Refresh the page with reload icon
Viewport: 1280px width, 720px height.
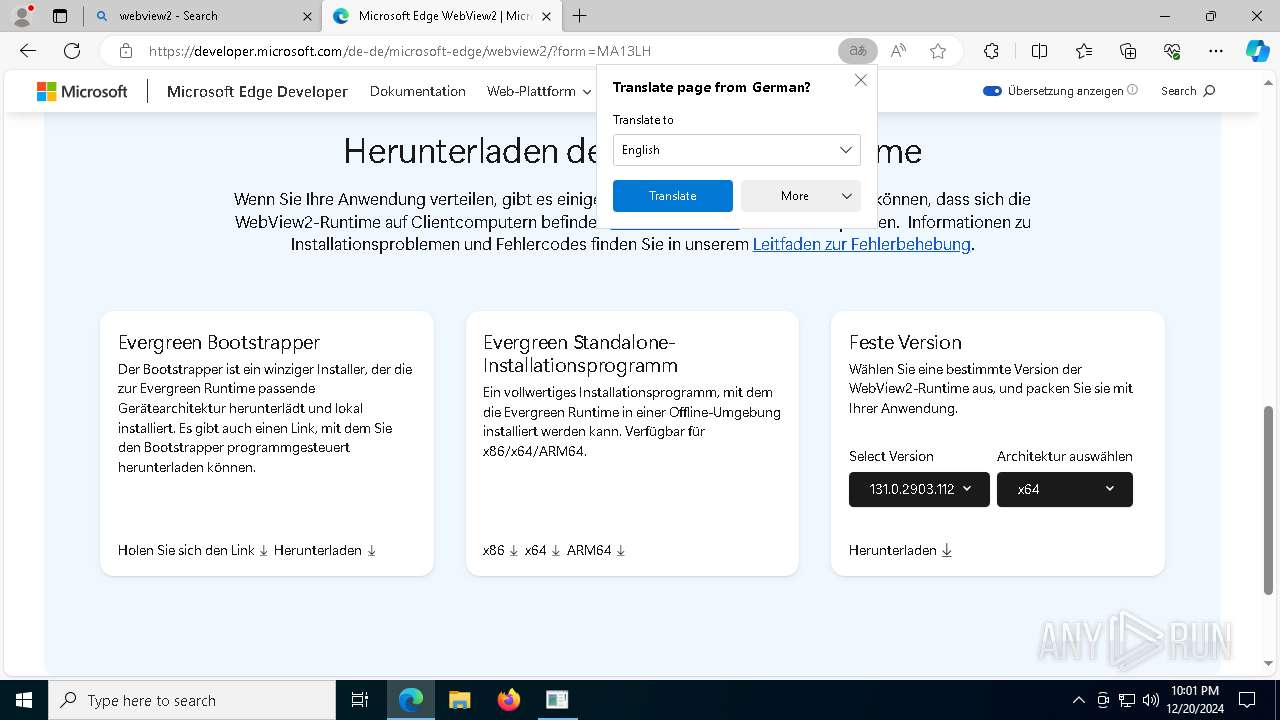(x=72, y=51)
